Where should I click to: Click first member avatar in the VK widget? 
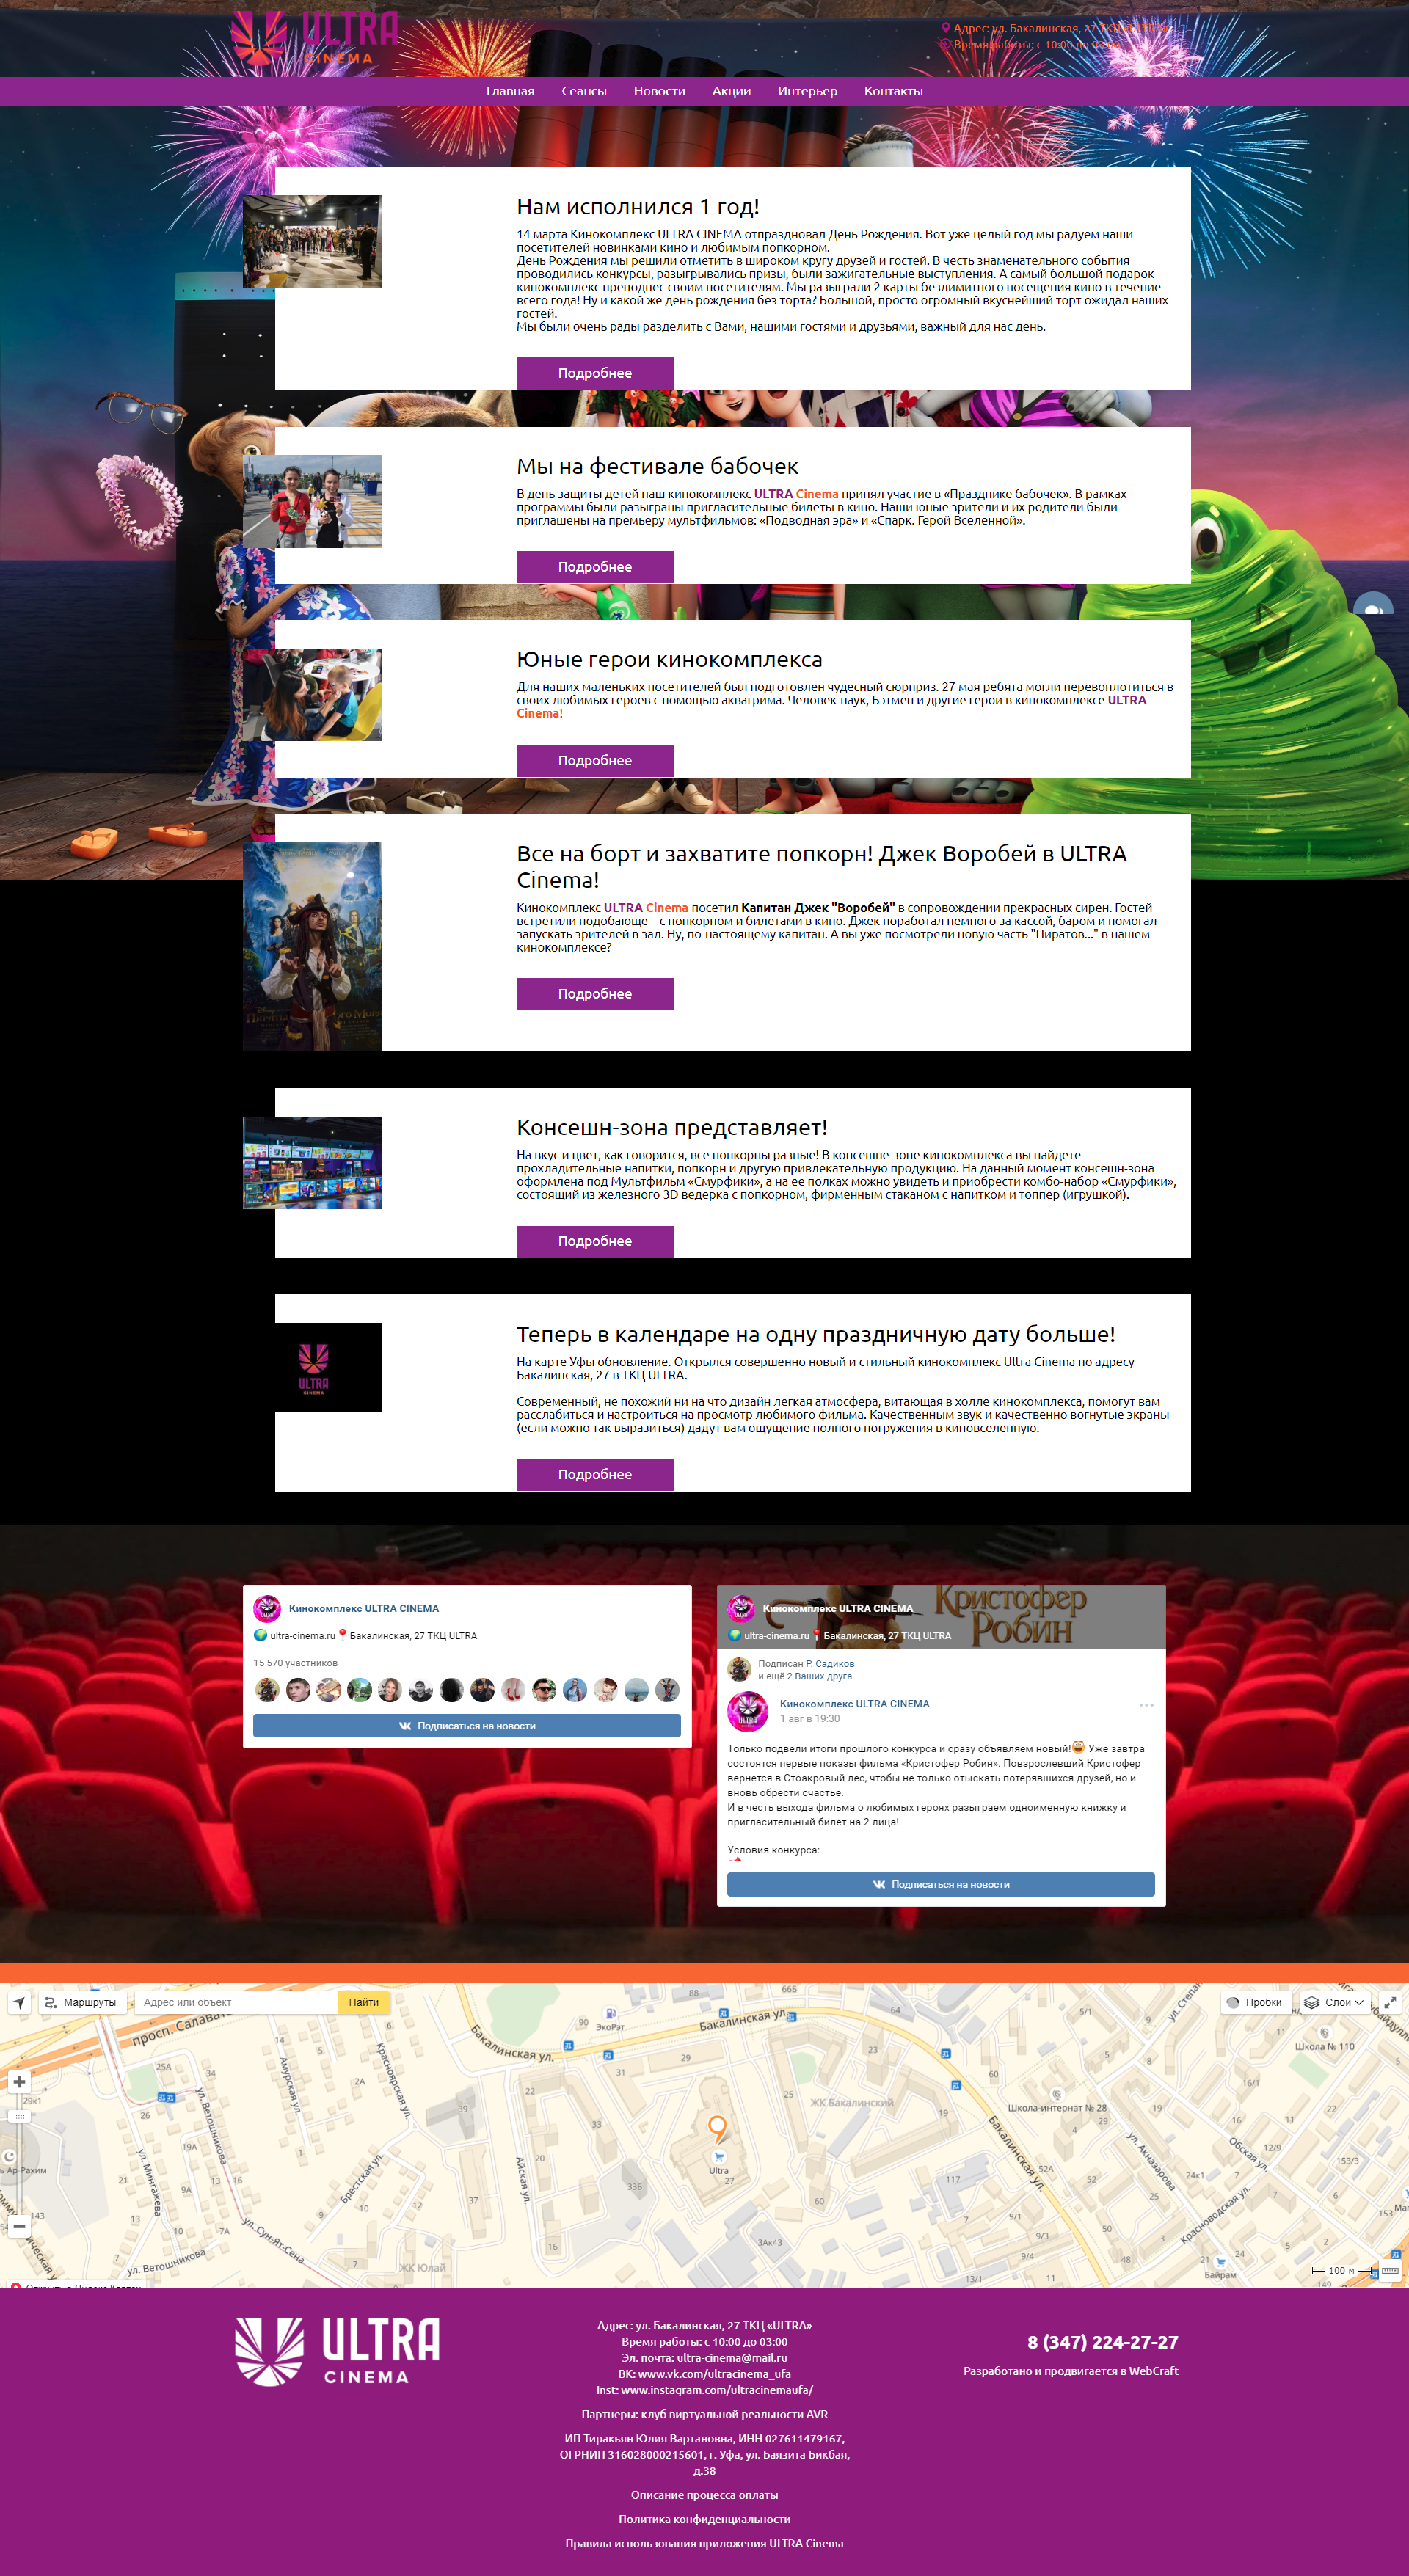point(267,1690)
